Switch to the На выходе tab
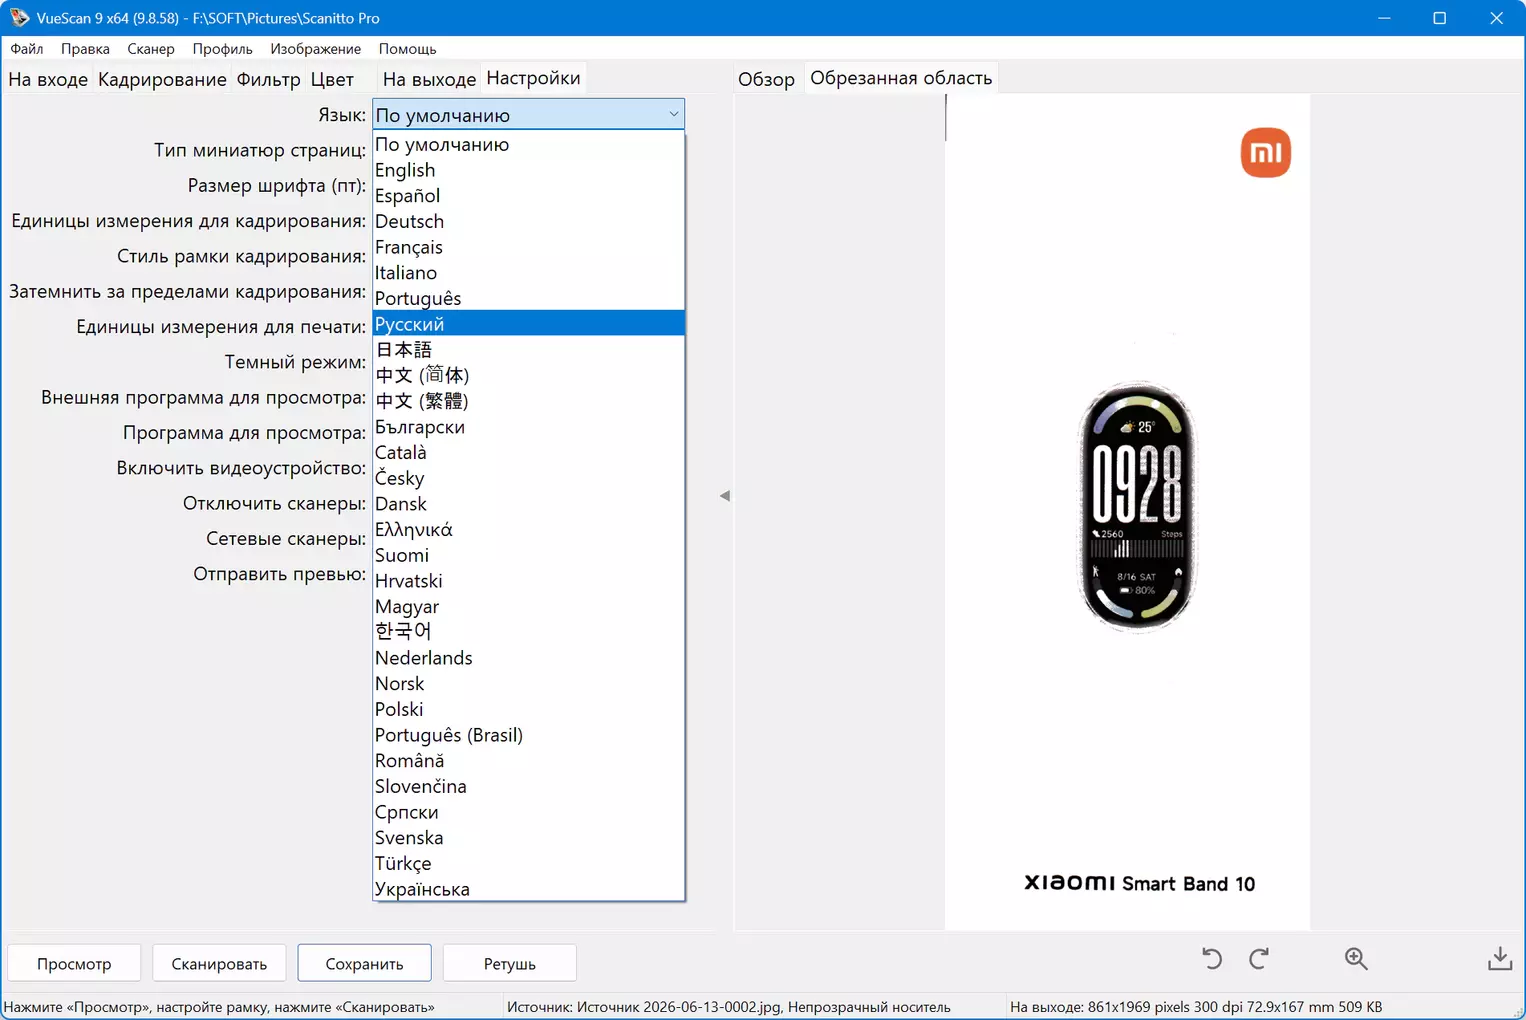Image resolution: width=1526 pixels, height=1020 pixels. [429, 79]
